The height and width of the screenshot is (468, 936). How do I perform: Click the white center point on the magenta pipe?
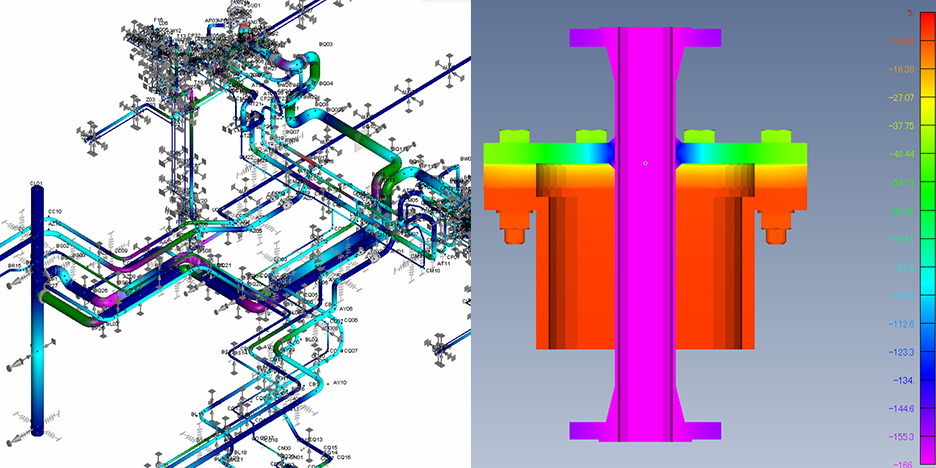[x=646, y=163]
